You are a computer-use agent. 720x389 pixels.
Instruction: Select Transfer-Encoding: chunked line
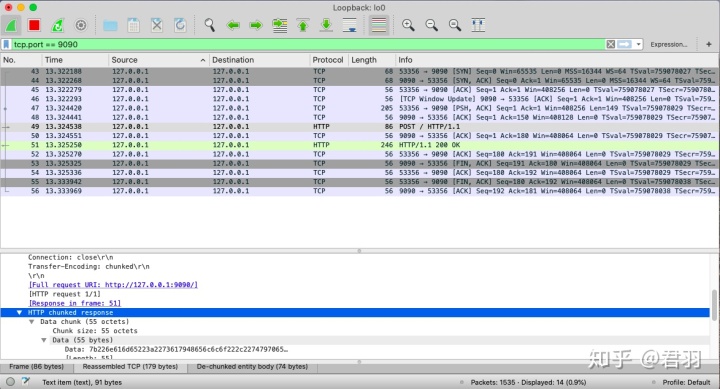[x=89, y=266]
